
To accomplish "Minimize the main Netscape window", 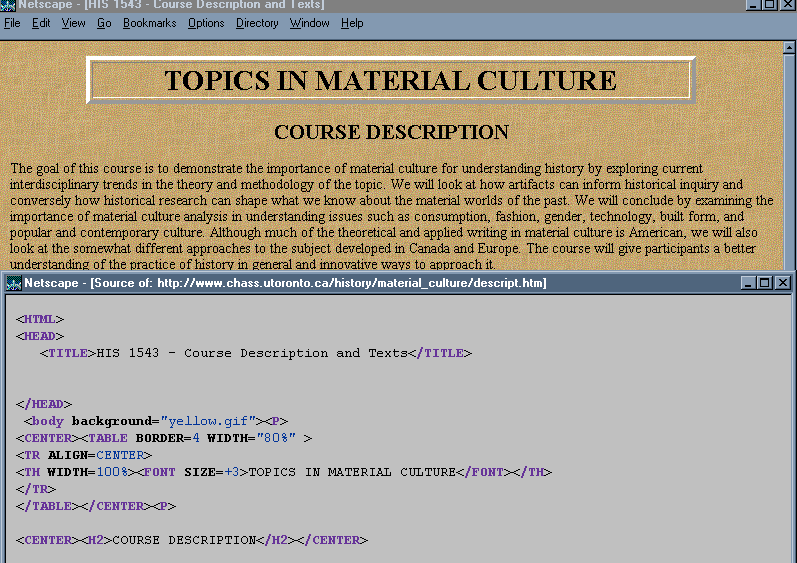I will 755,5.
